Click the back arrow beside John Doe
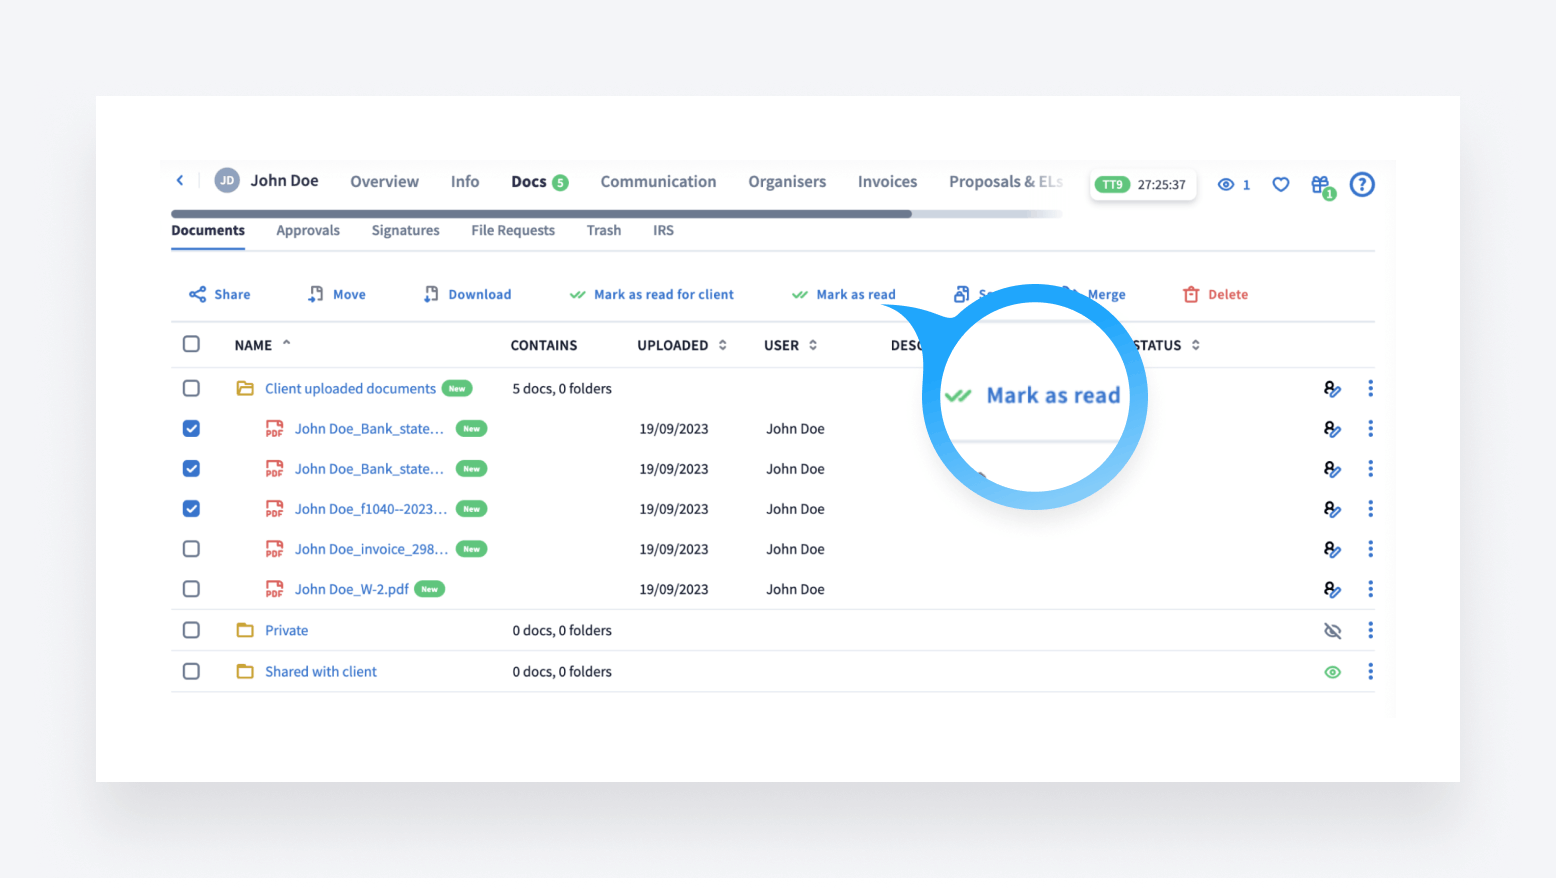 pos(180,181)
